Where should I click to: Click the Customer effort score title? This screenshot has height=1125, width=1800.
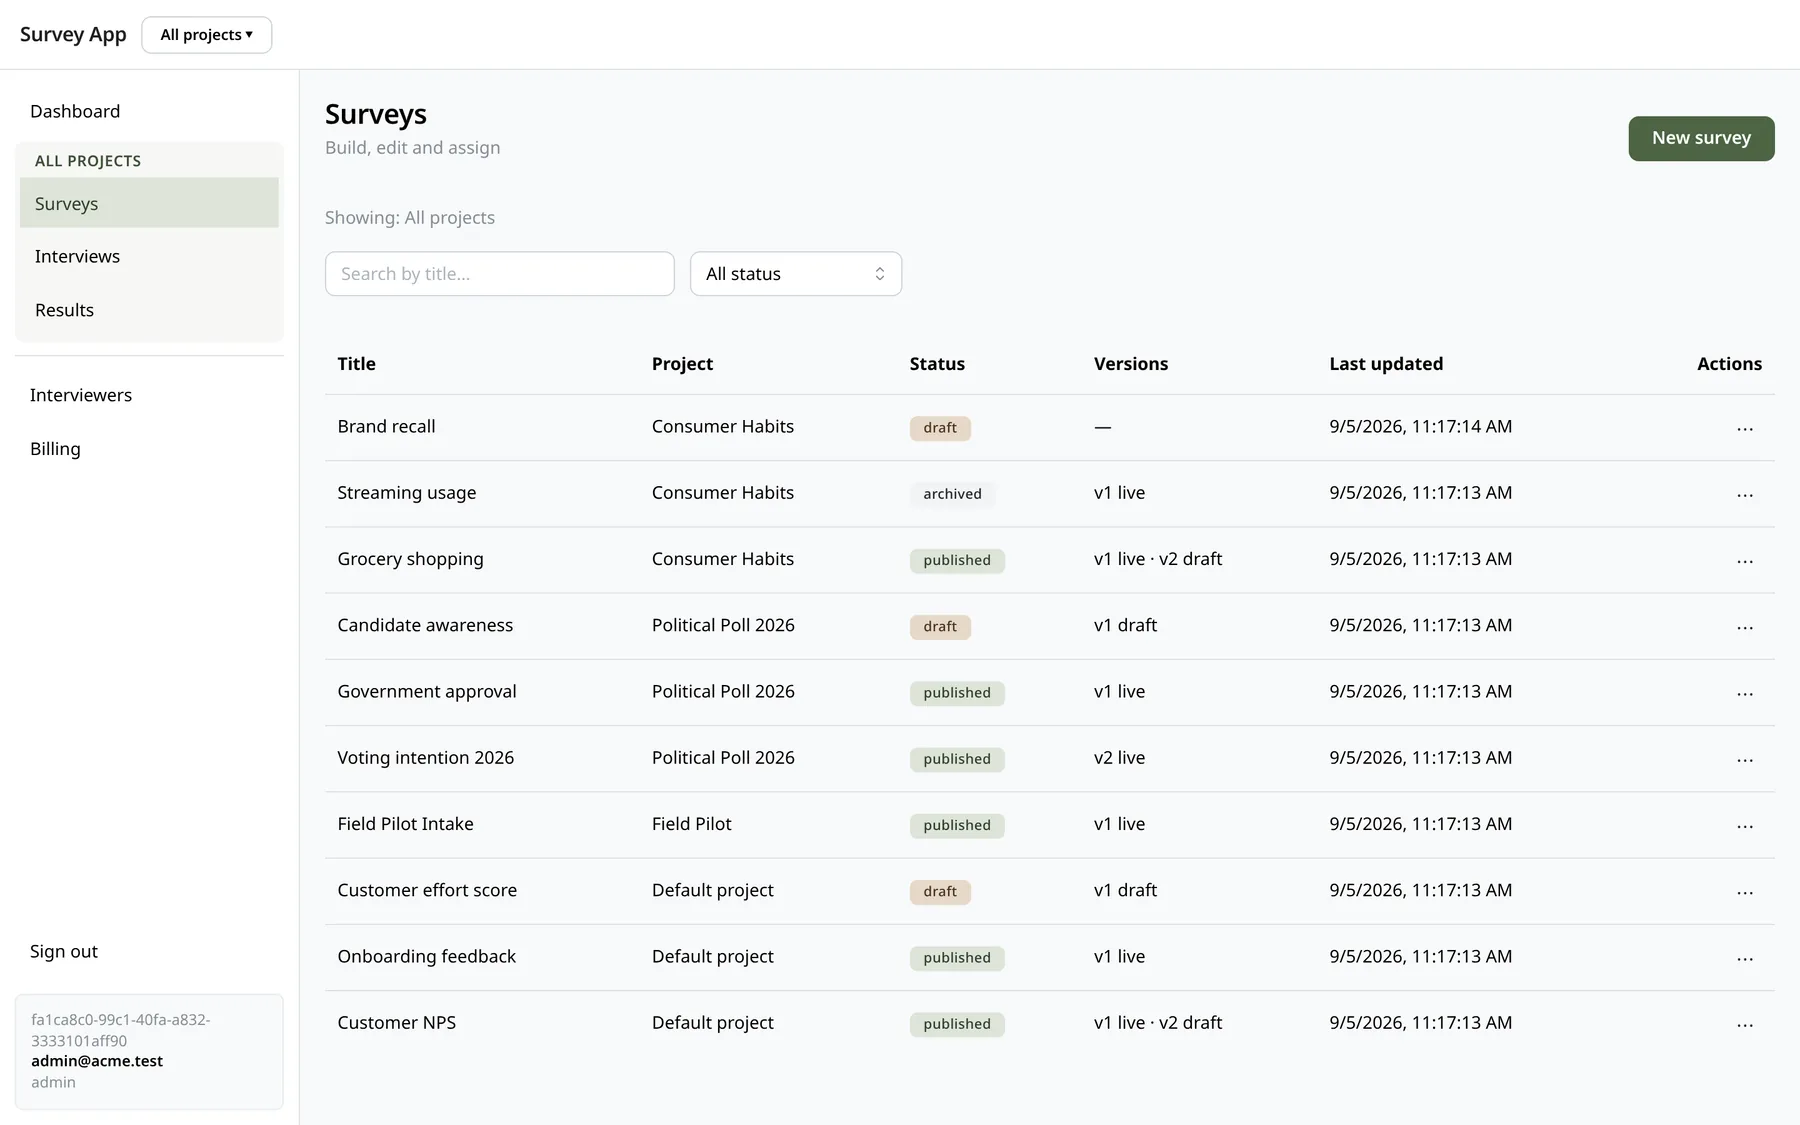427,890
